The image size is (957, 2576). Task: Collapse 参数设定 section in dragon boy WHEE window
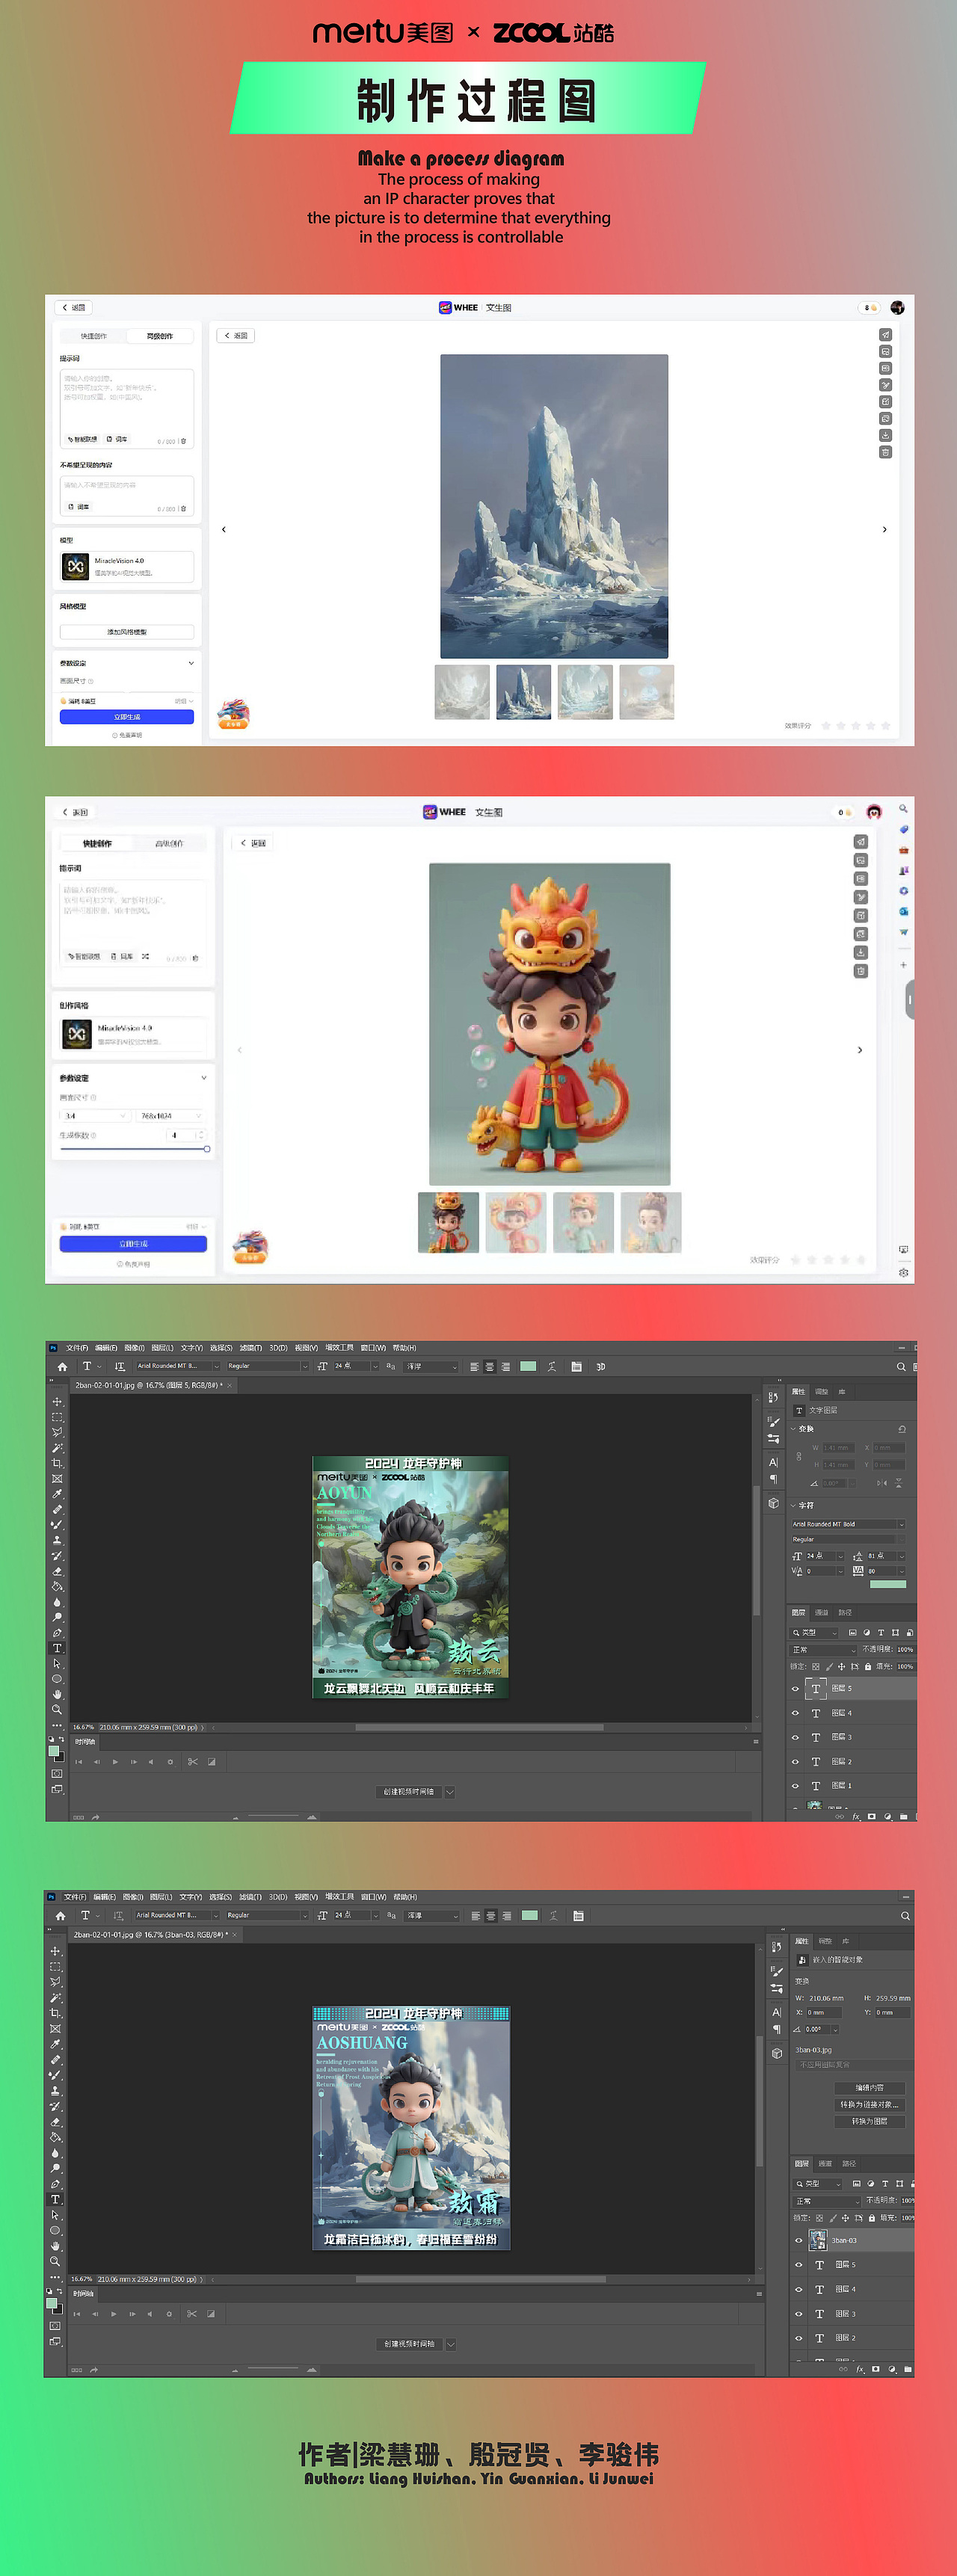click(204, 1078)
